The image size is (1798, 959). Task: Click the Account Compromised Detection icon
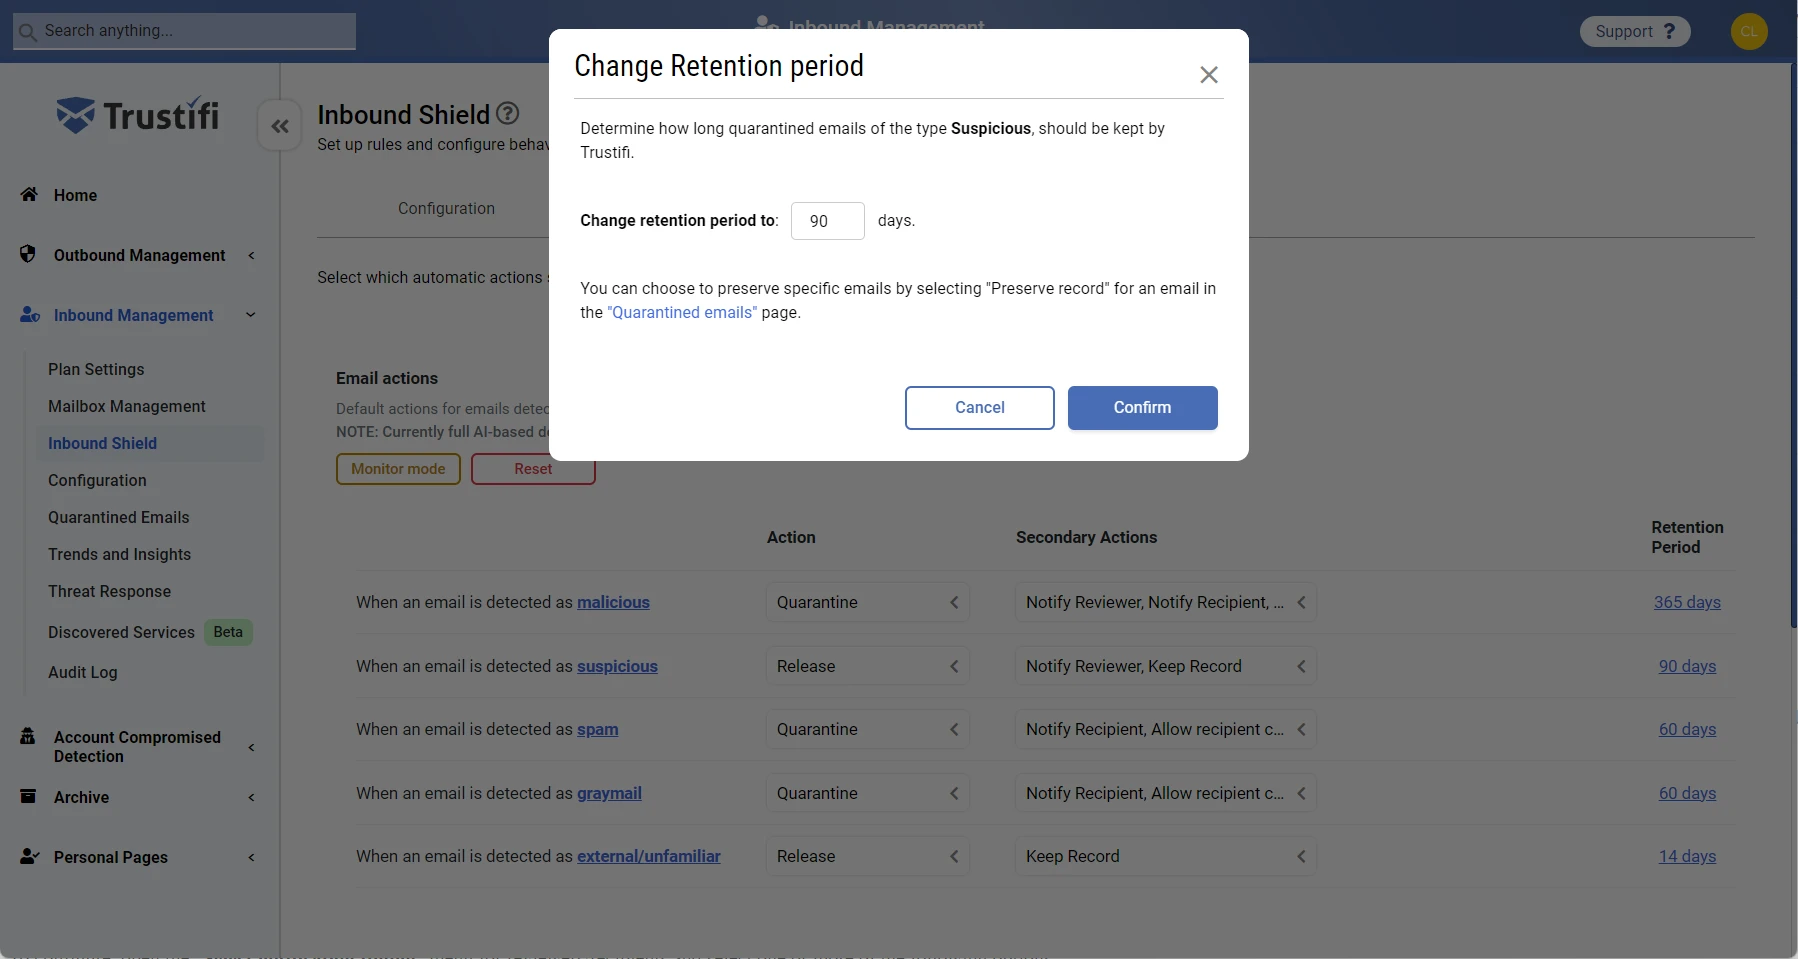click(28, 737)
